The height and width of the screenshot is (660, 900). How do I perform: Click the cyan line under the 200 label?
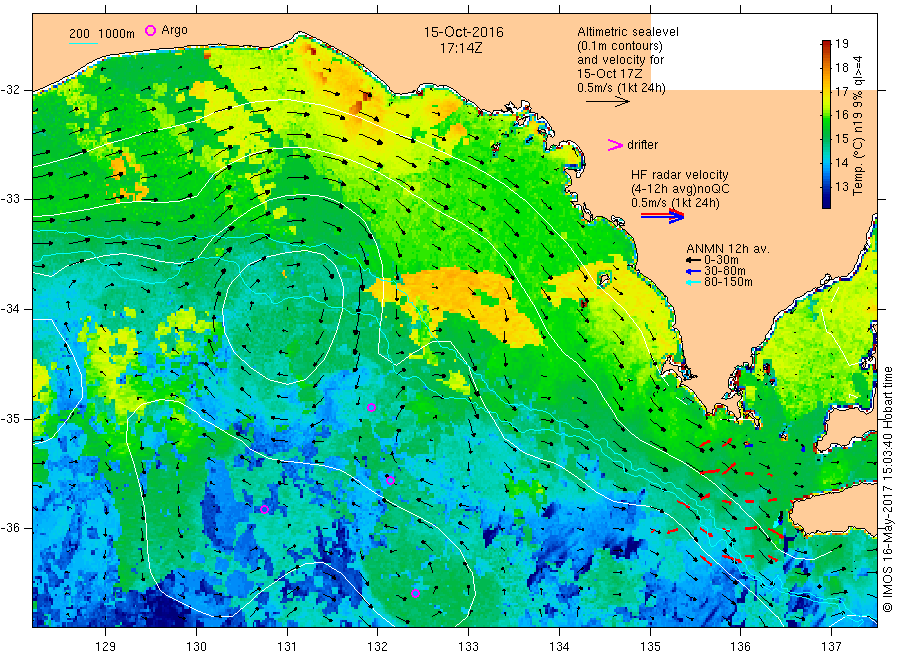(x=83, y=42)
